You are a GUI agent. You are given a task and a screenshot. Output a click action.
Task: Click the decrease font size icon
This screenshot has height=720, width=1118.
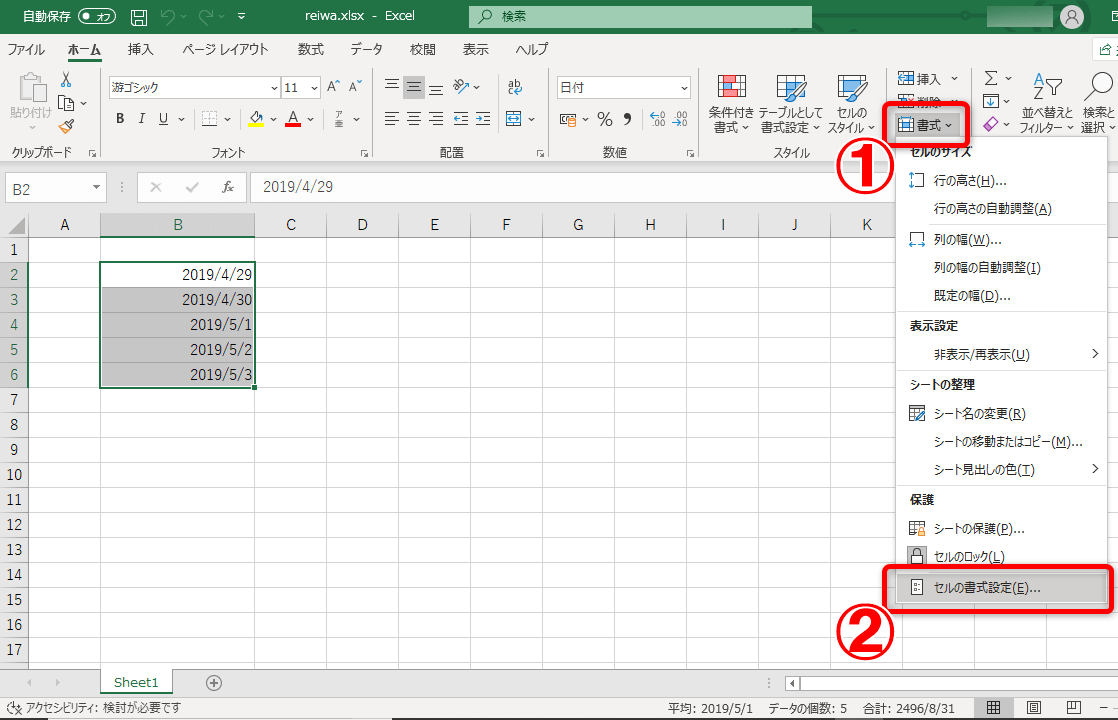coord(355,87)
